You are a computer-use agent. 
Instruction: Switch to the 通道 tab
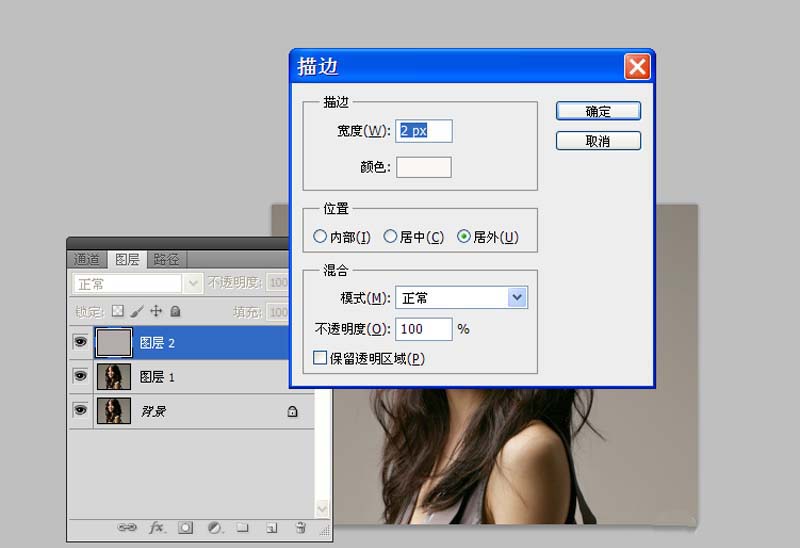[87, 259]
